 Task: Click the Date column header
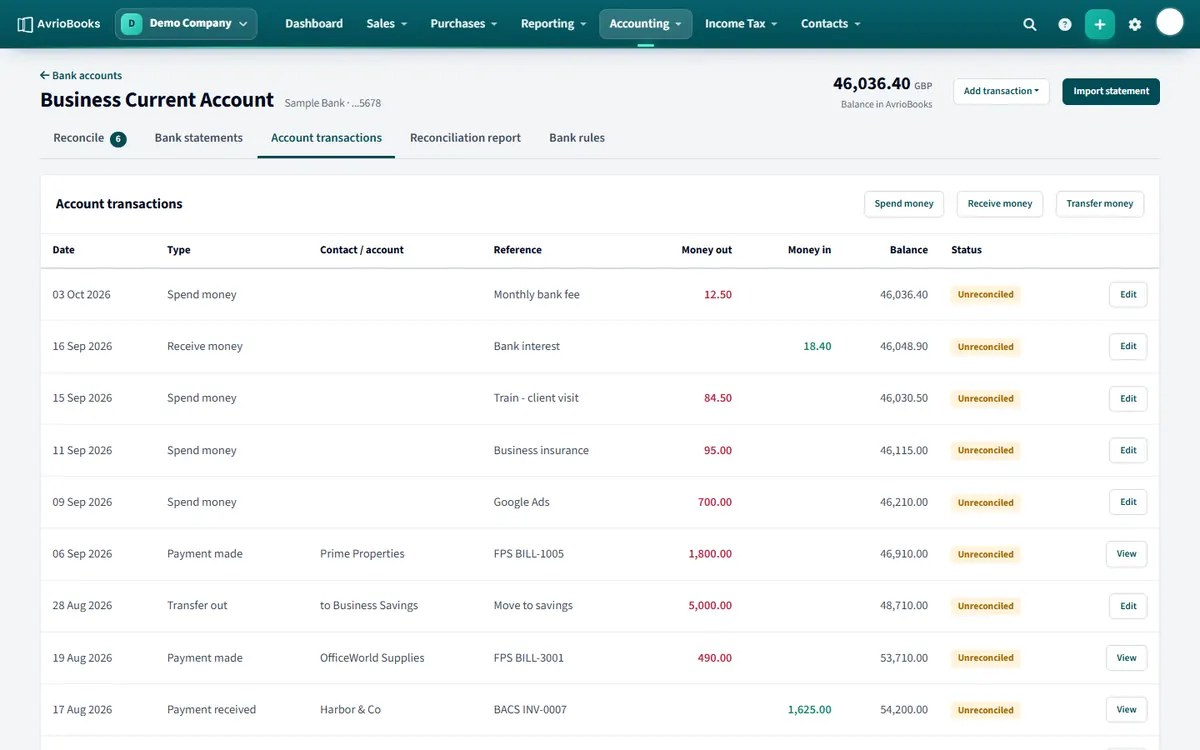coord(63,250)
